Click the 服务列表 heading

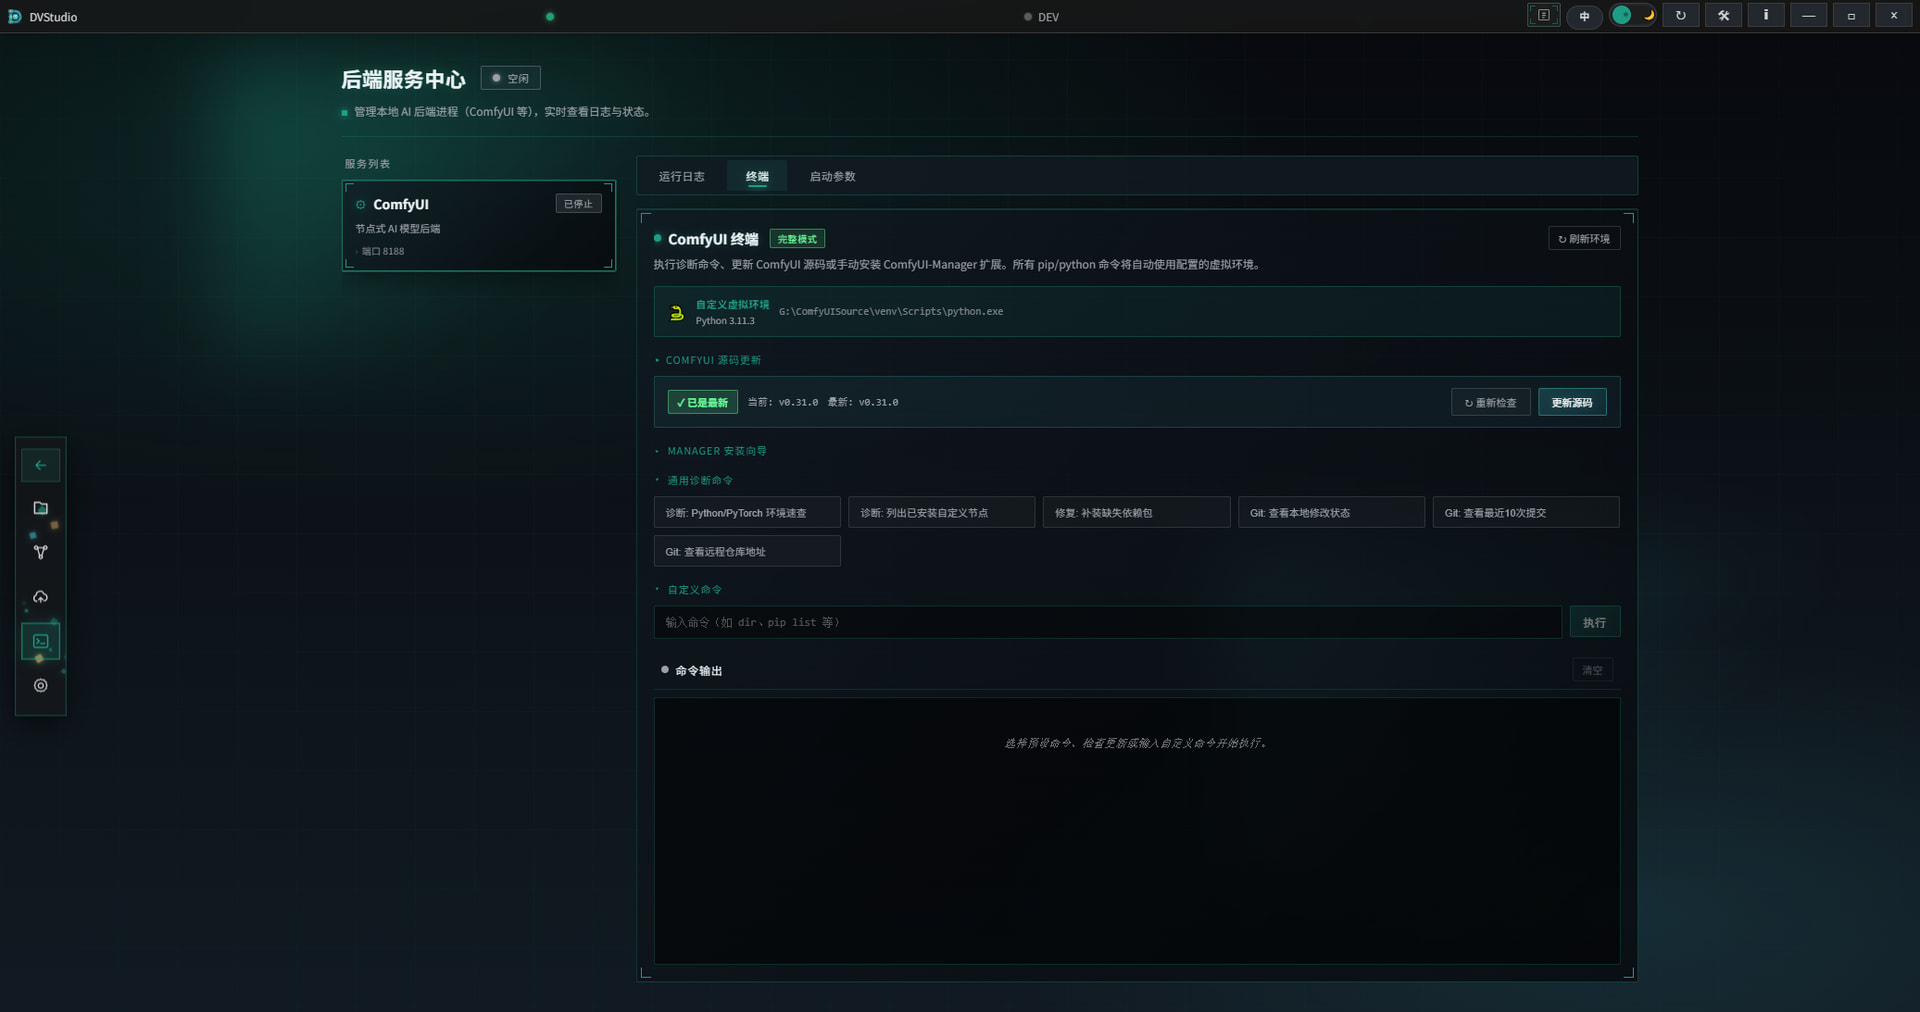pyautogui.click(x=367, y=163)
